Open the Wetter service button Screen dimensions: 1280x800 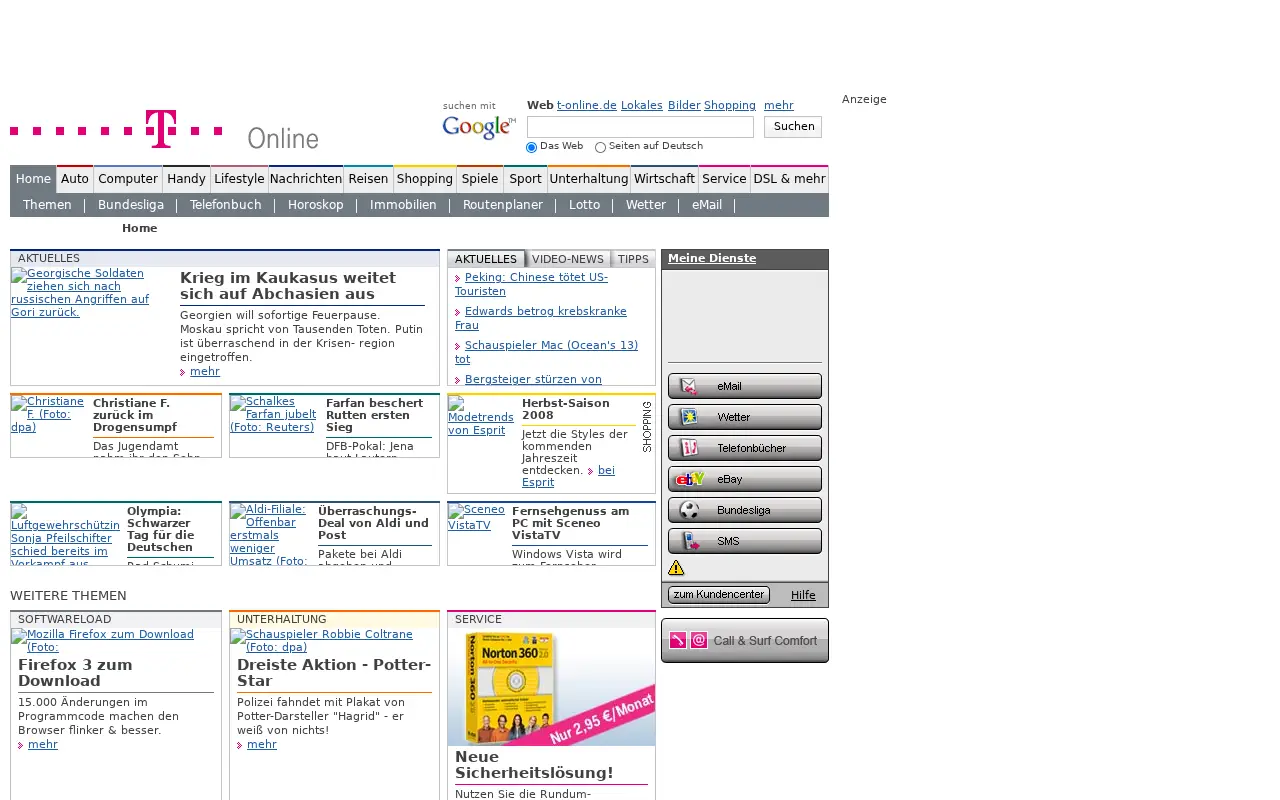pyautogui.click(x=745, y=417)
